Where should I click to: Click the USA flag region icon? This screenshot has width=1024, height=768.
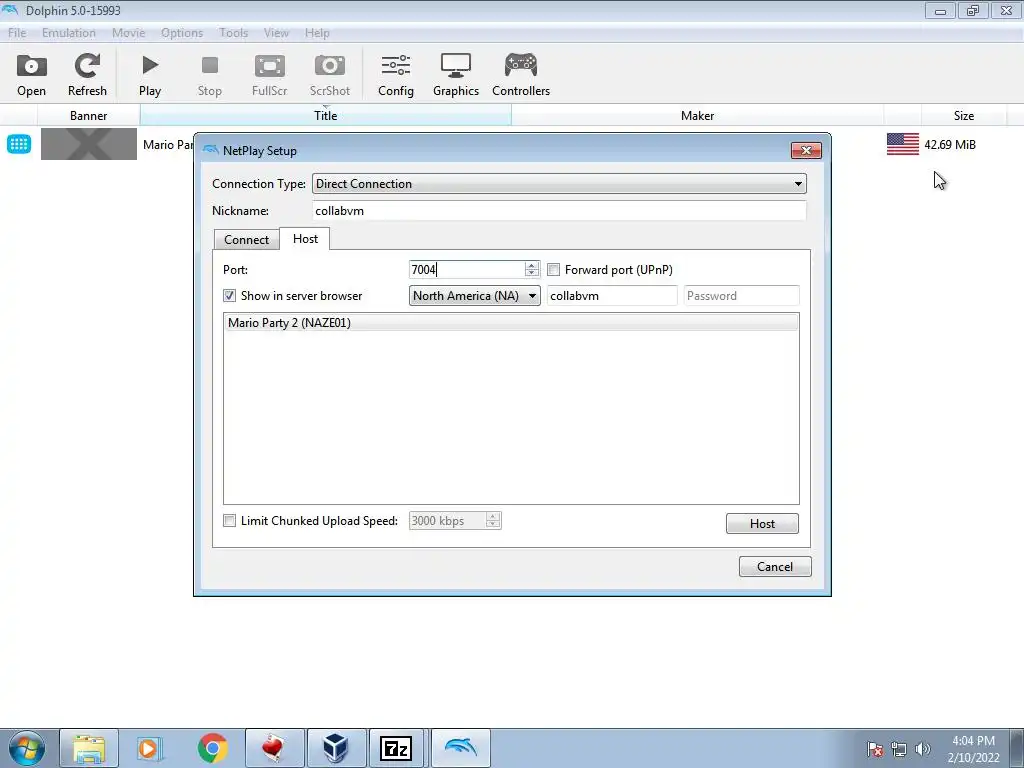point(903,144)
